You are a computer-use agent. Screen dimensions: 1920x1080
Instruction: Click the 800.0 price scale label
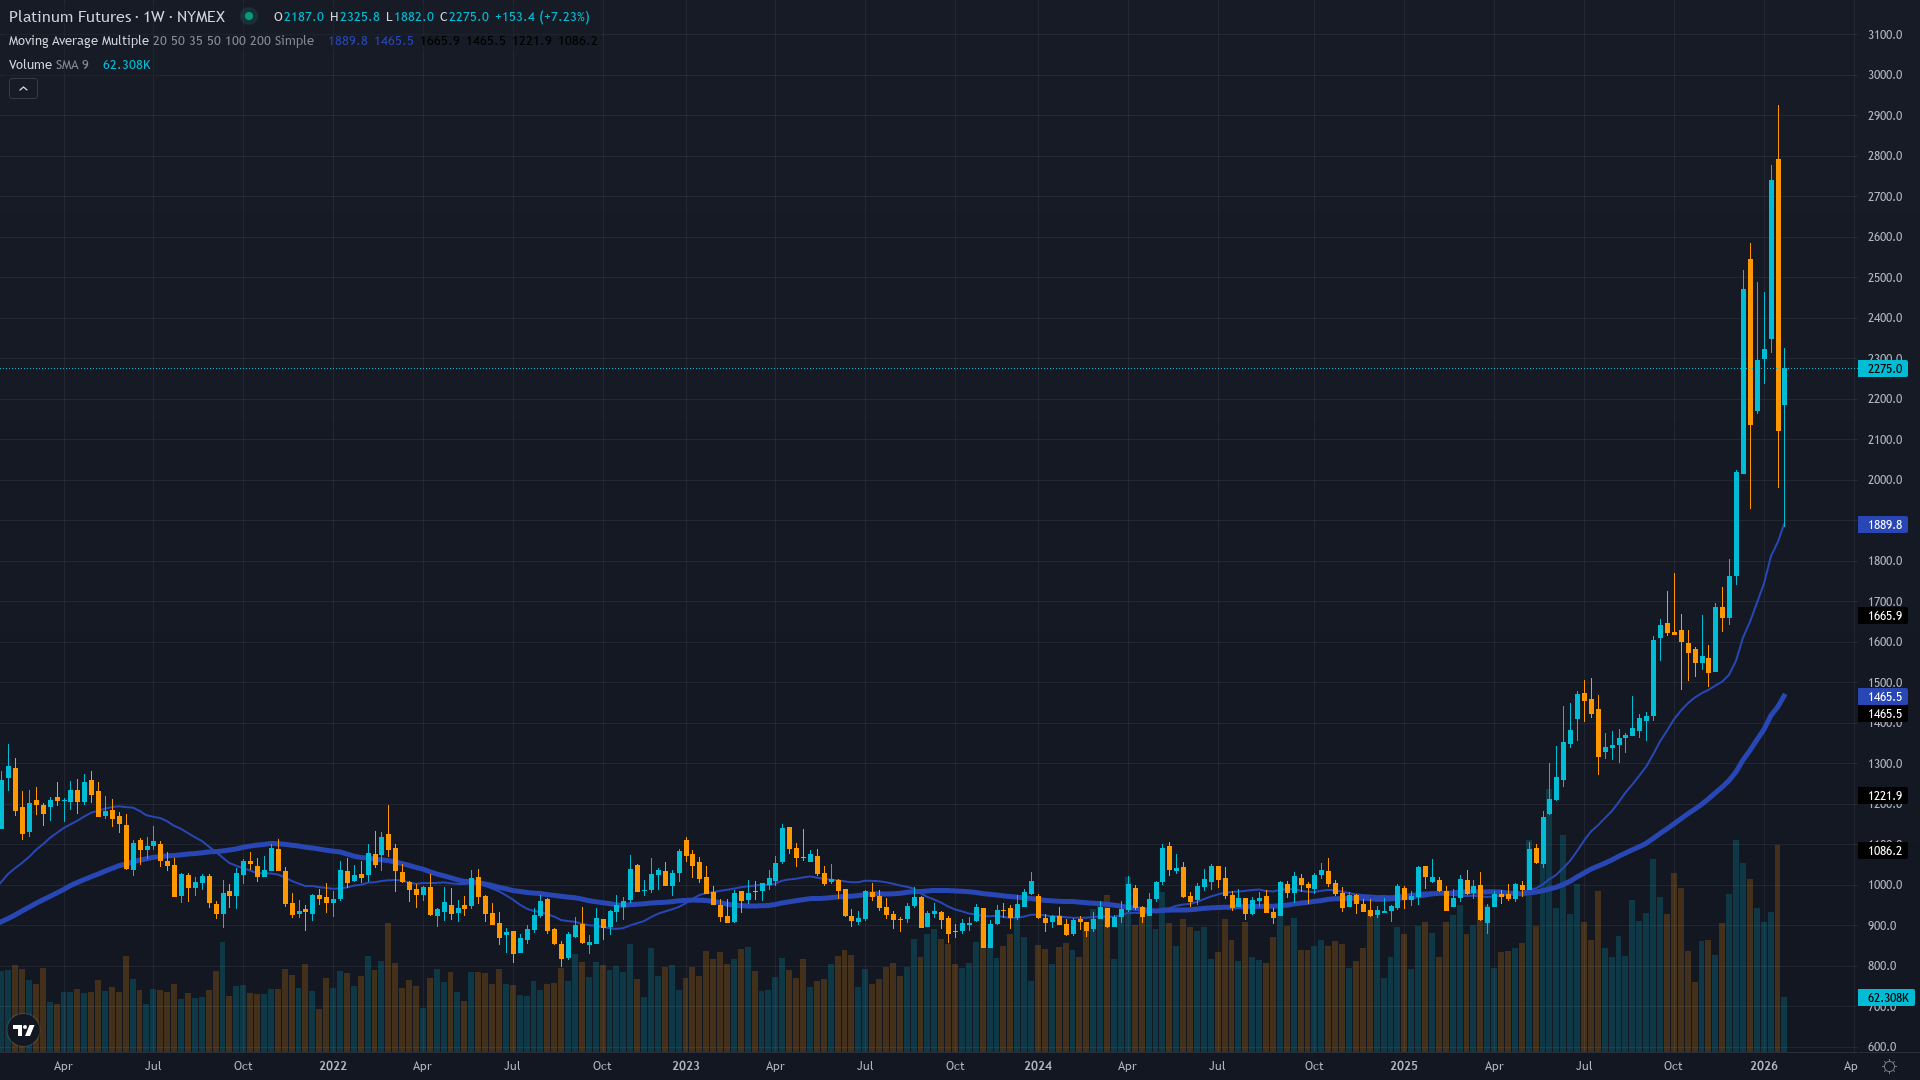(x=1882, y=966)
